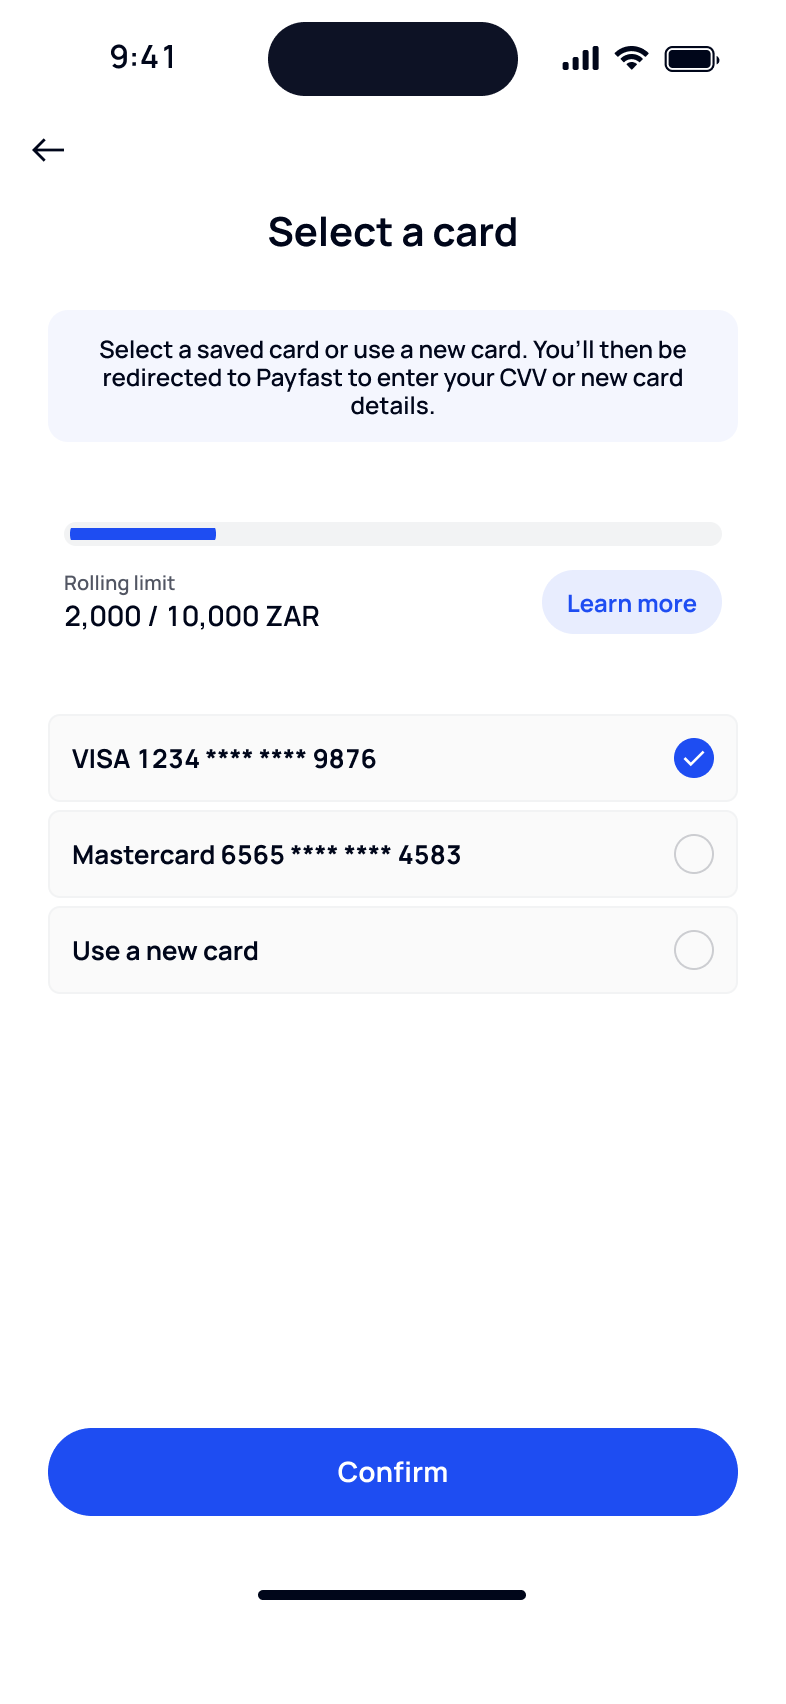Screen dimensions: 786x1704
Task: Click the home indicator bar at the bottom
Action: pyautogui.click(x=392, y=1594)
